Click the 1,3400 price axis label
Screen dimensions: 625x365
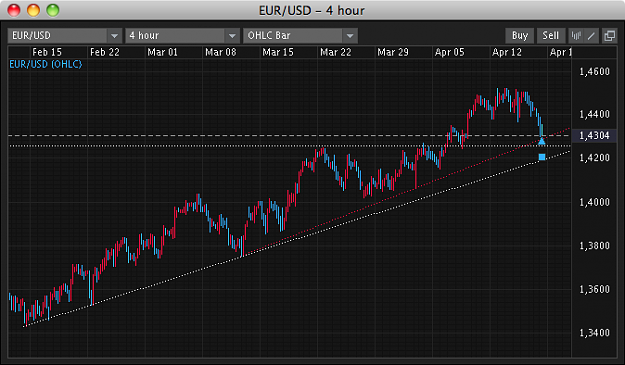pyautogui.click(x=594, y=333)
